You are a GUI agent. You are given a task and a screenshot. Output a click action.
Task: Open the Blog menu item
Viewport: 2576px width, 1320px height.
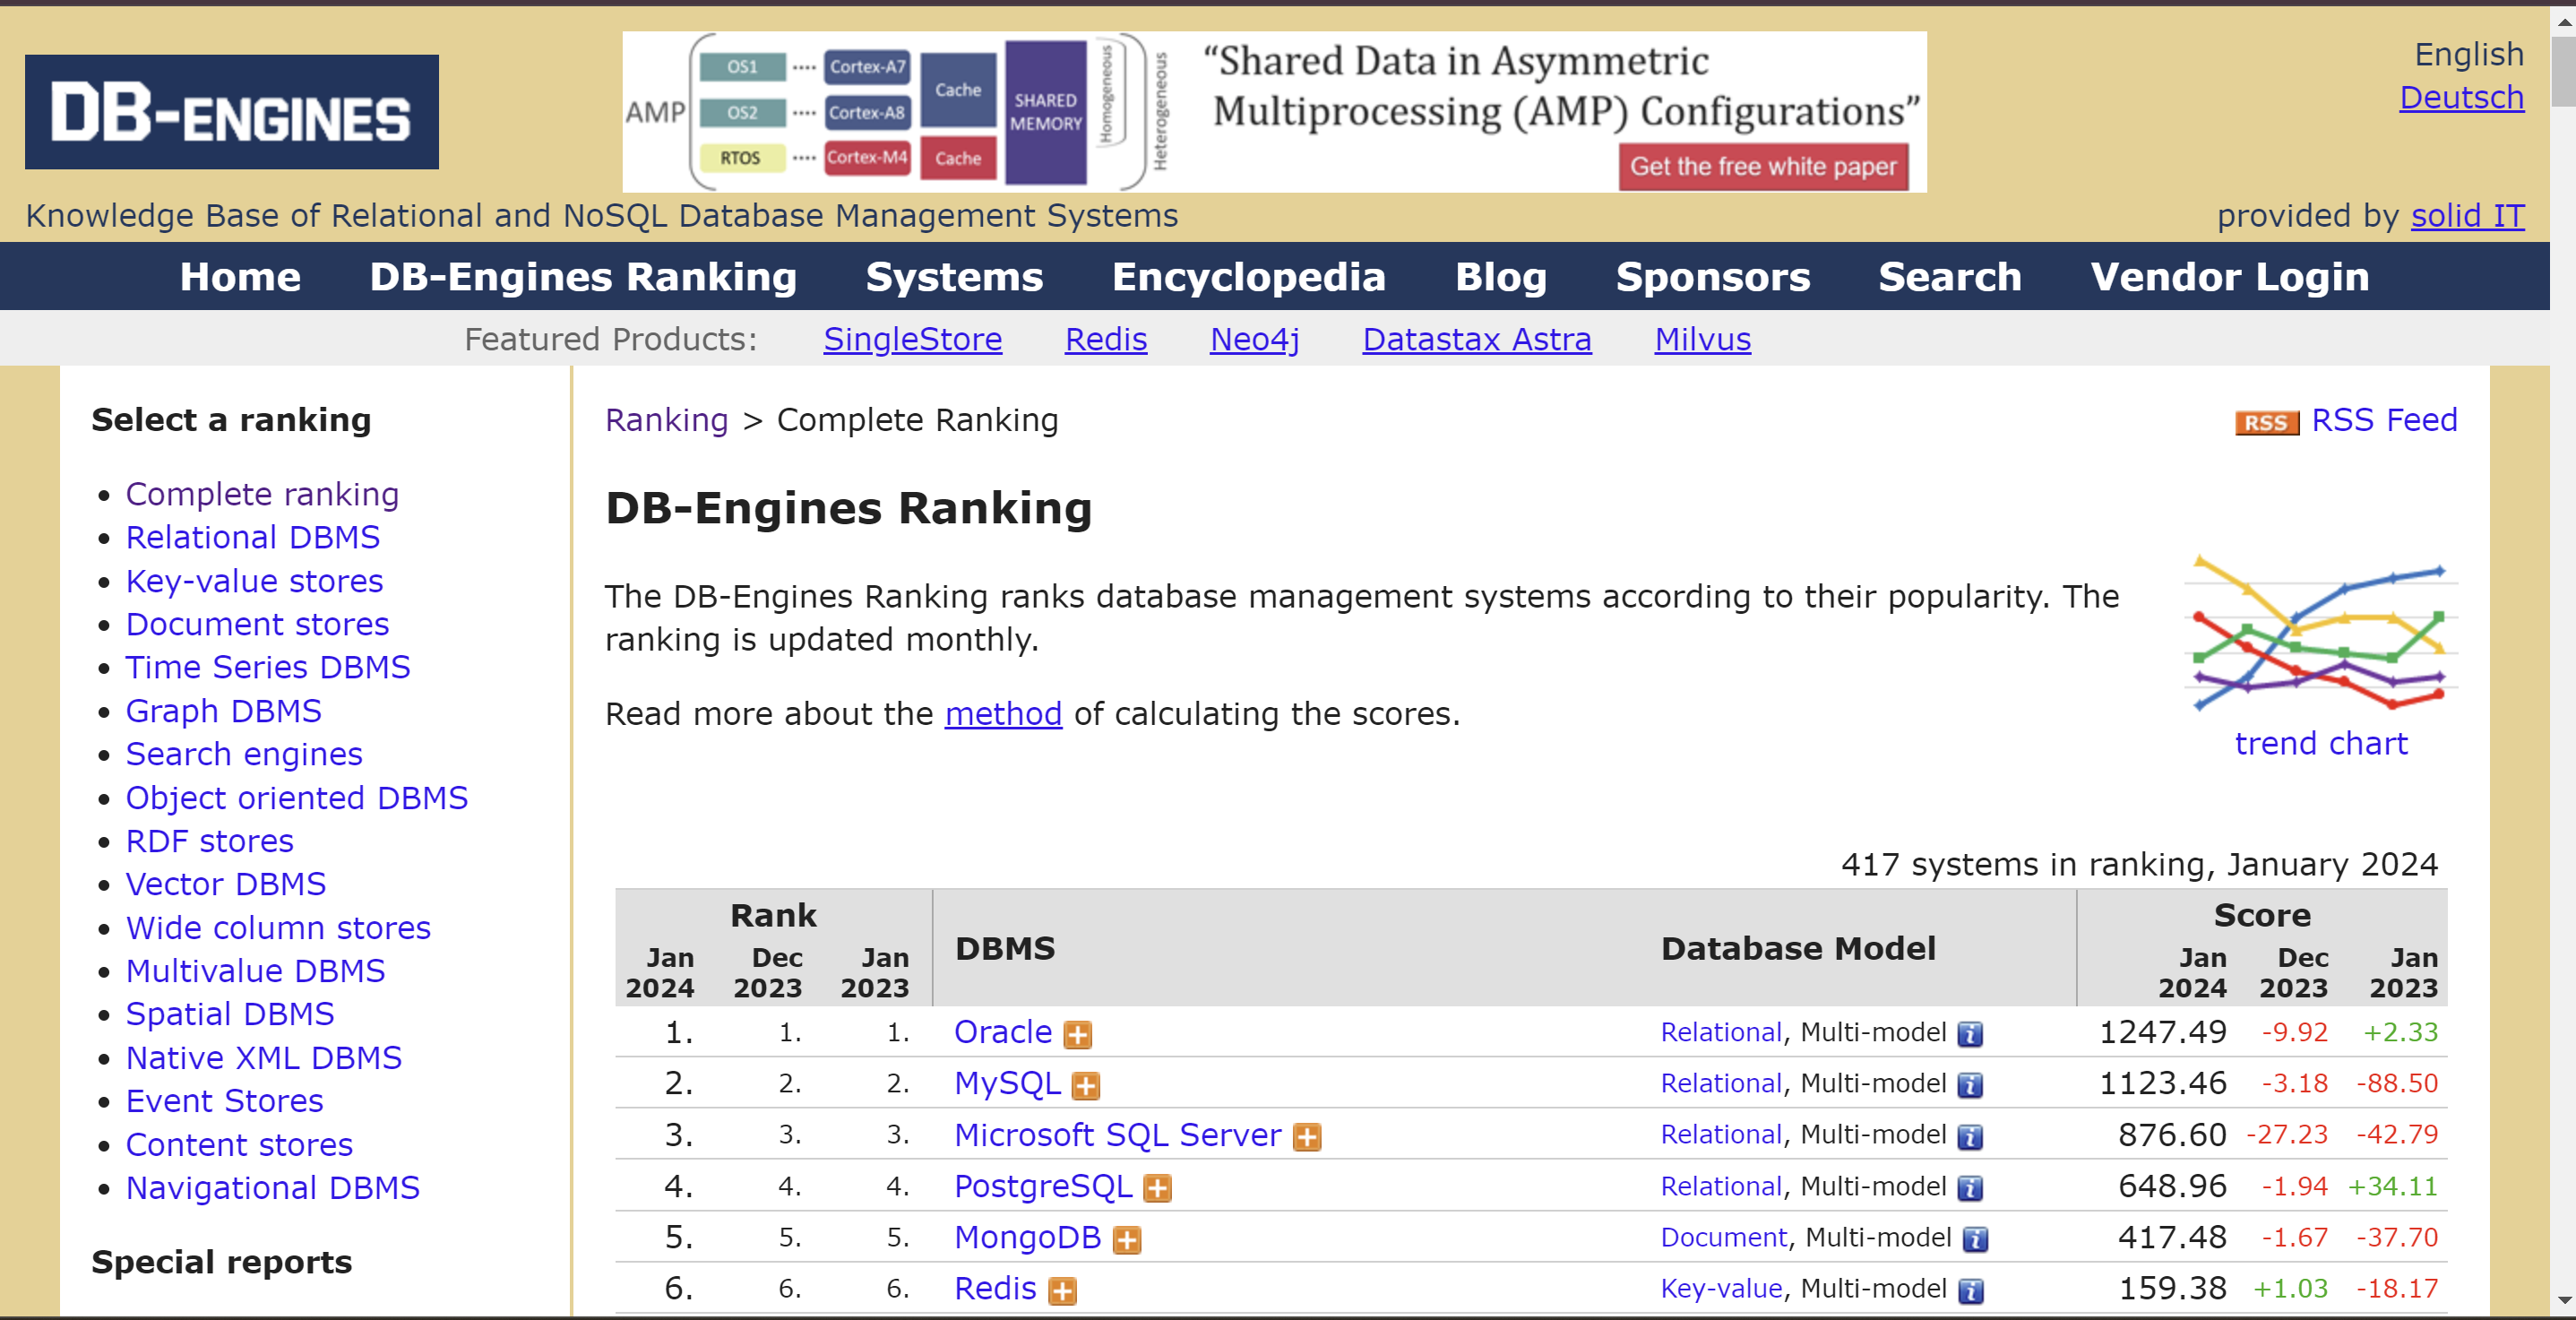(x=1500, y=277)
